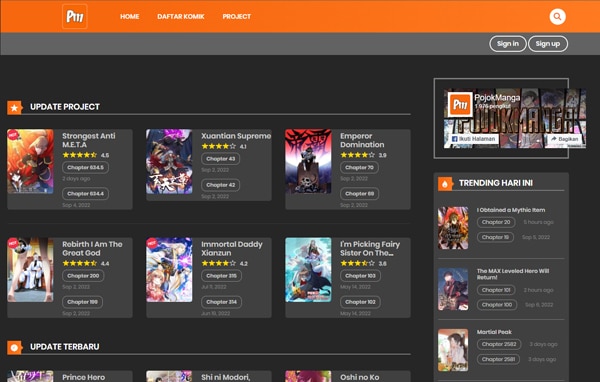Click Ikuti Halaman Facebook button
The width and height of the screenshot is (600, 382).
coord(474,139)
